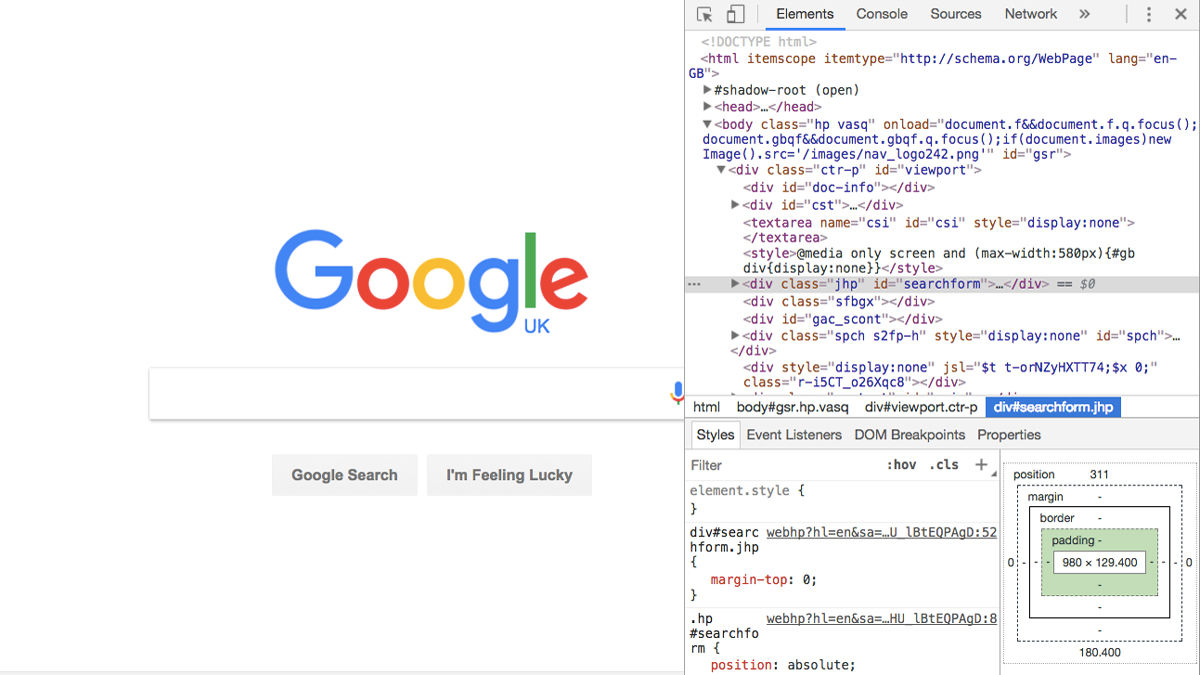Switch to the Console tab
Viewport: 1200px width, 675px height.
(x=882, y=14)
